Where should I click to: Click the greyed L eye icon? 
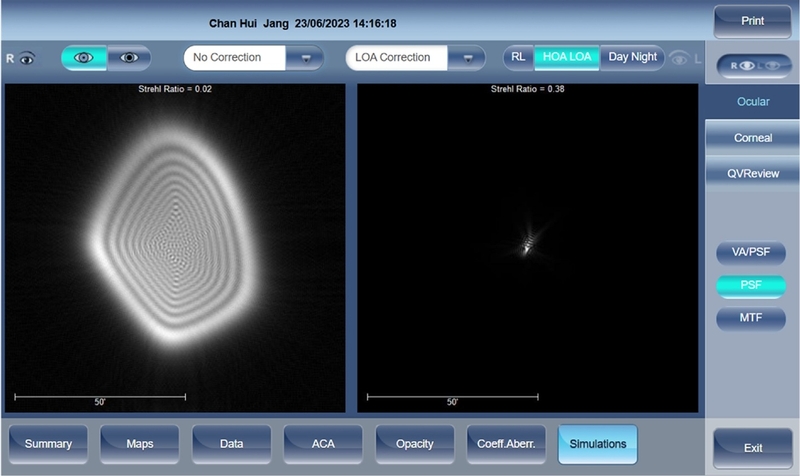686,58
